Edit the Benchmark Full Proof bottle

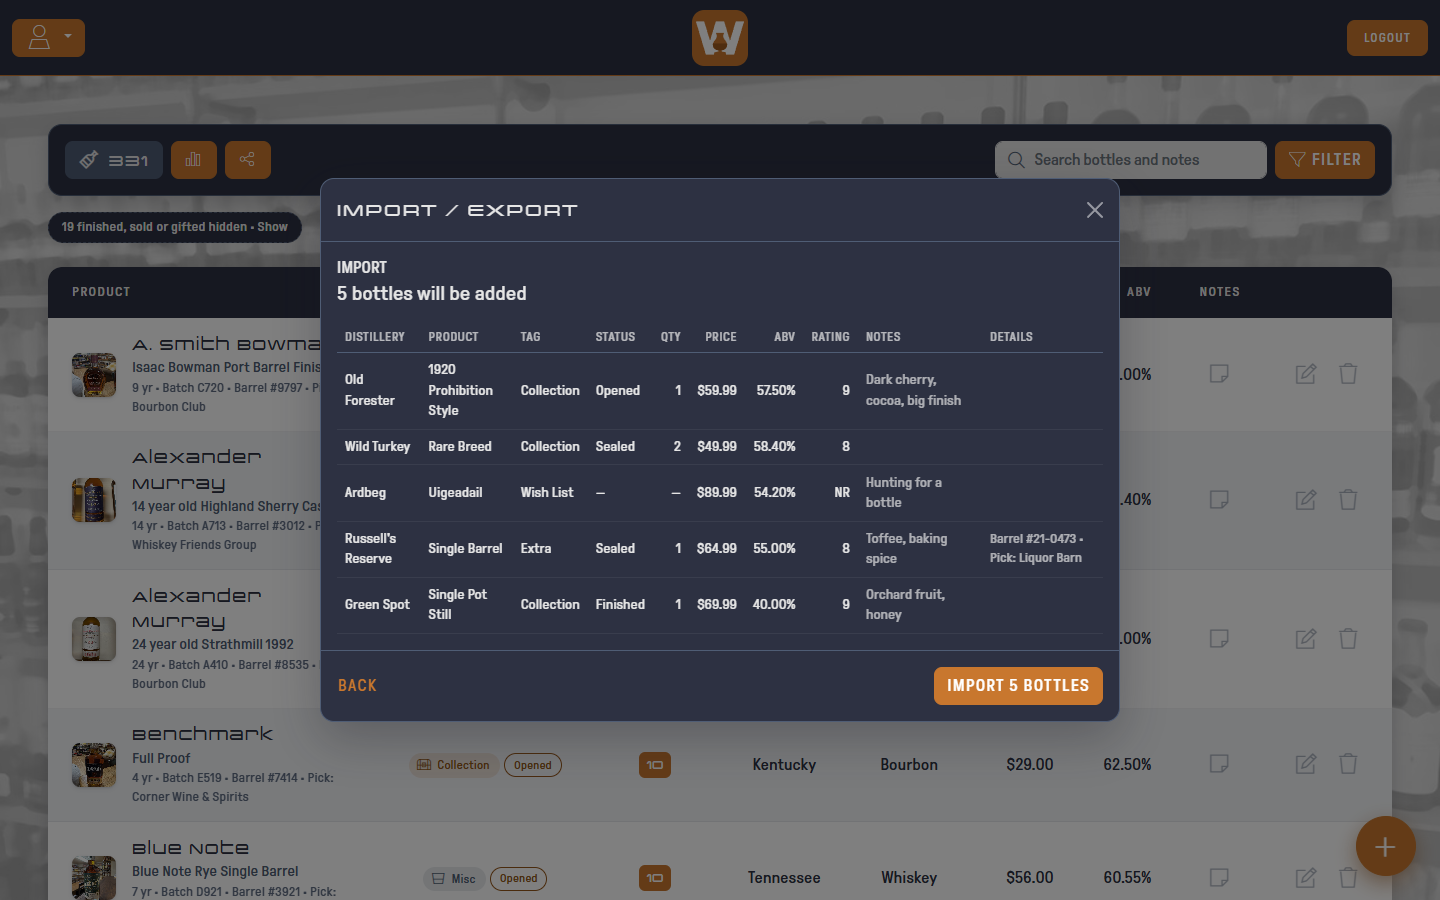[1306, 765]
